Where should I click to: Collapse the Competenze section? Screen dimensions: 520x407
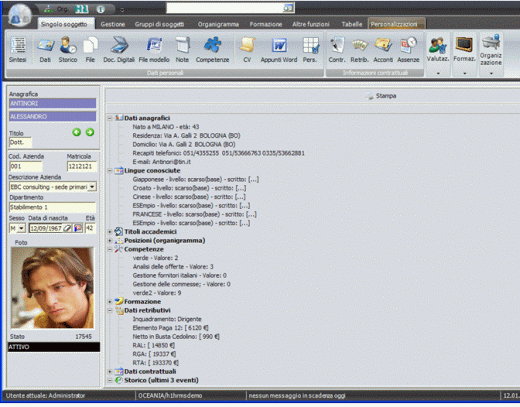coord(110,249)
